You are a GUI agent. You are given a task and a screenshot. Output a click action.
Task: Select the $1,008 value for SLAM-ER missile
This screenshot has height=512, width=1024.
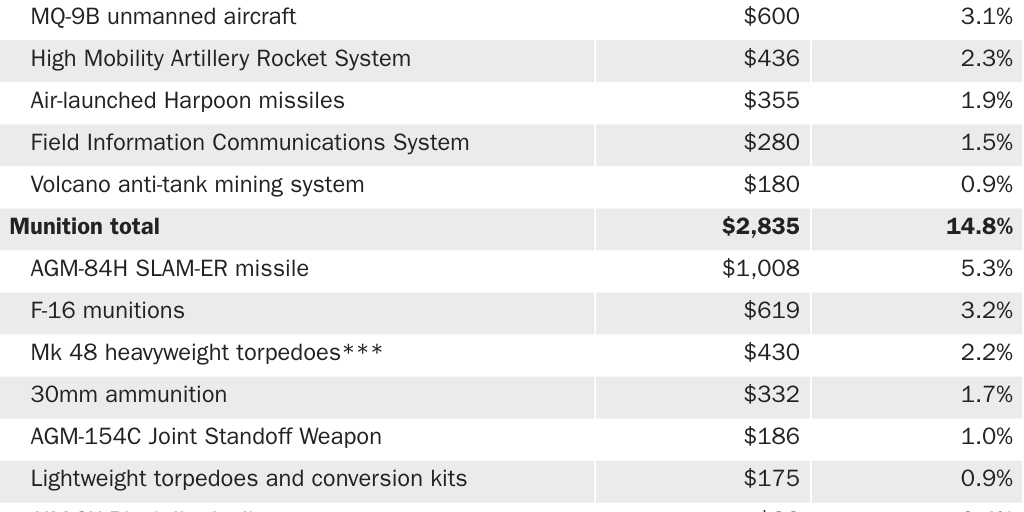pyautogui.click(x=762, y=269)
